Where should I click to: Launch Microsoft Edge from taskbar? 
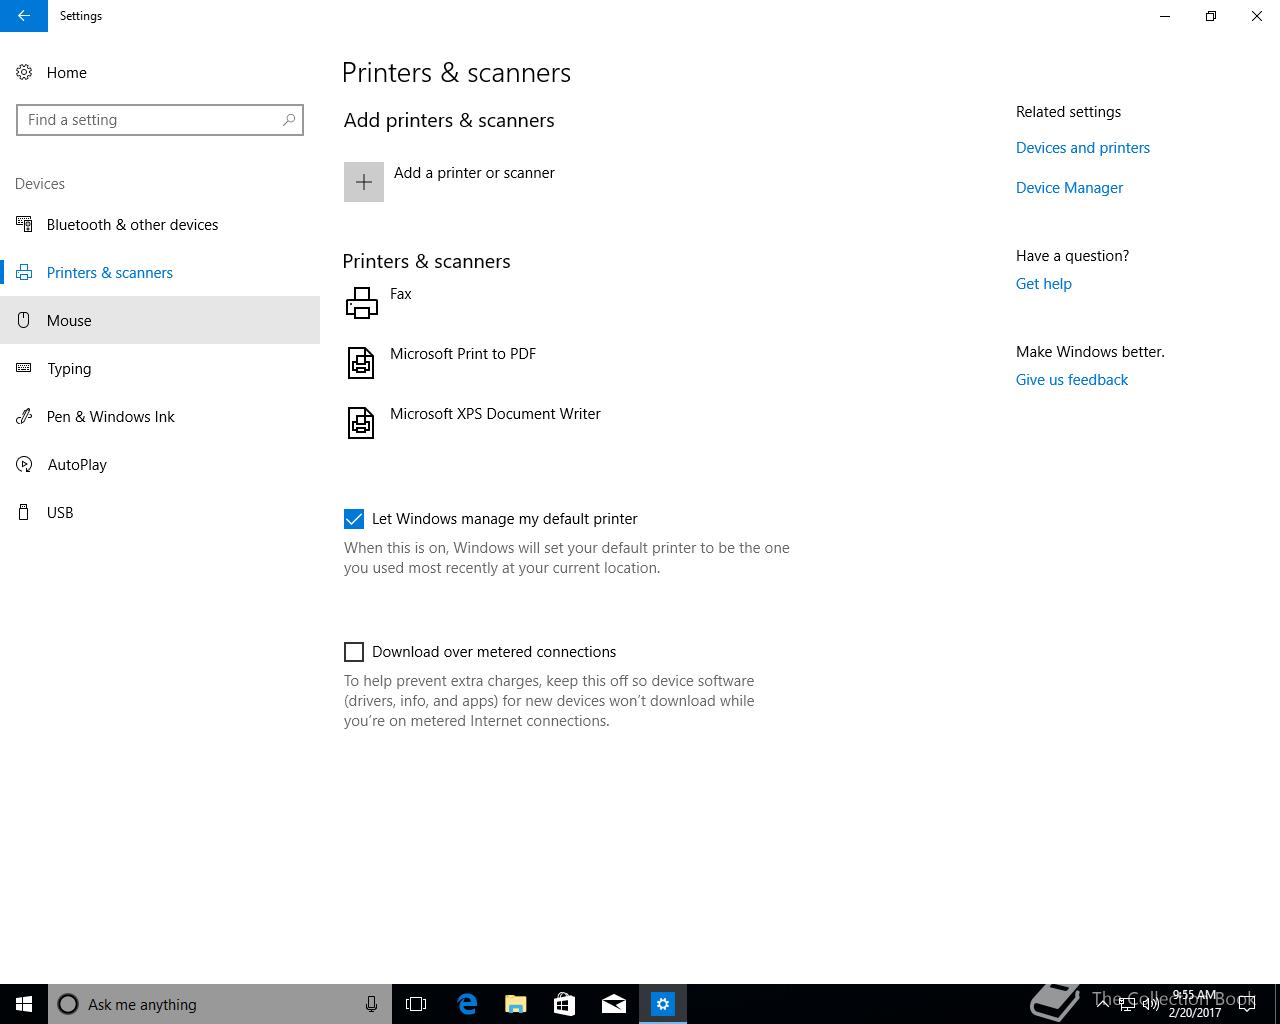[466, 1004]
